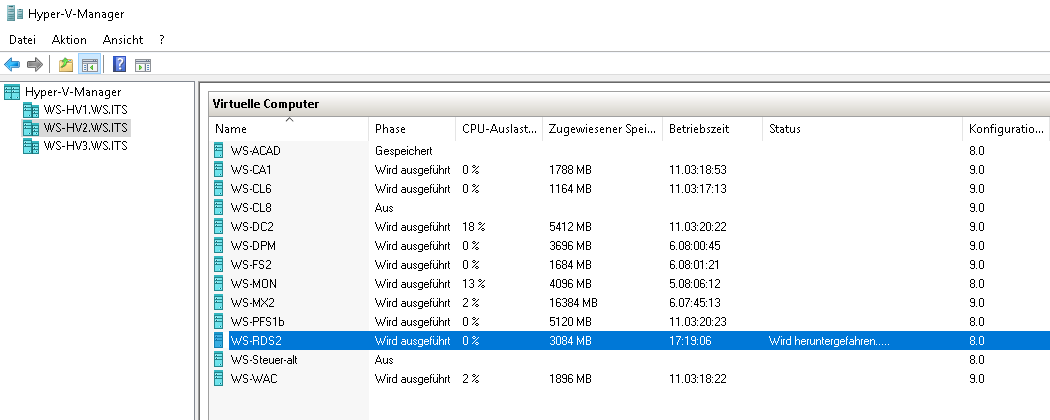Screen dimensions: 1050x420
Task: Select the Hyper-V-Manager root node label
Action: point(73,92)
